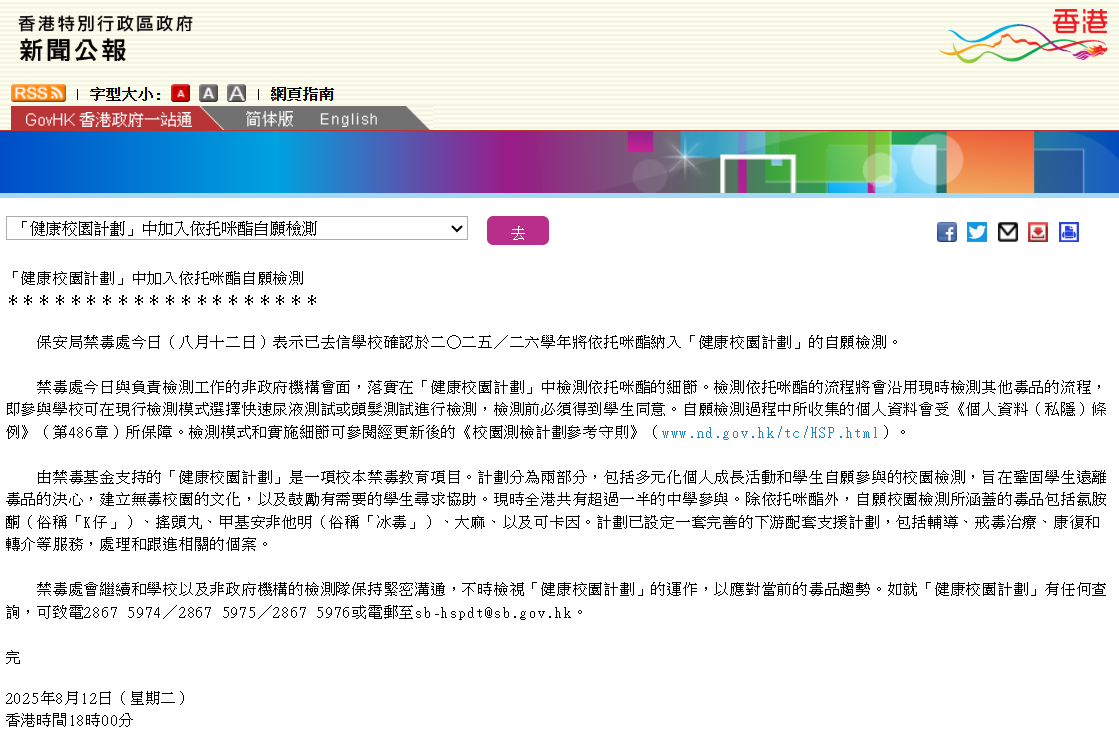Viewport: 1119px width, 739px height.
Task: Select the large font size icon
Action: [x=236, y=93]
